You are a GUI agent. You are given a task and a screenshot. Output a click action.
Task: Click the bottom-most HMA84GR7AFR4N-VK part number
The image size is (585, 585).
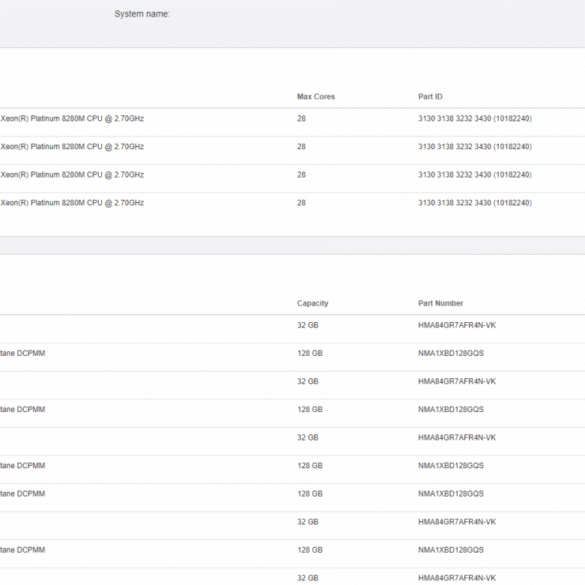(457, 578)
